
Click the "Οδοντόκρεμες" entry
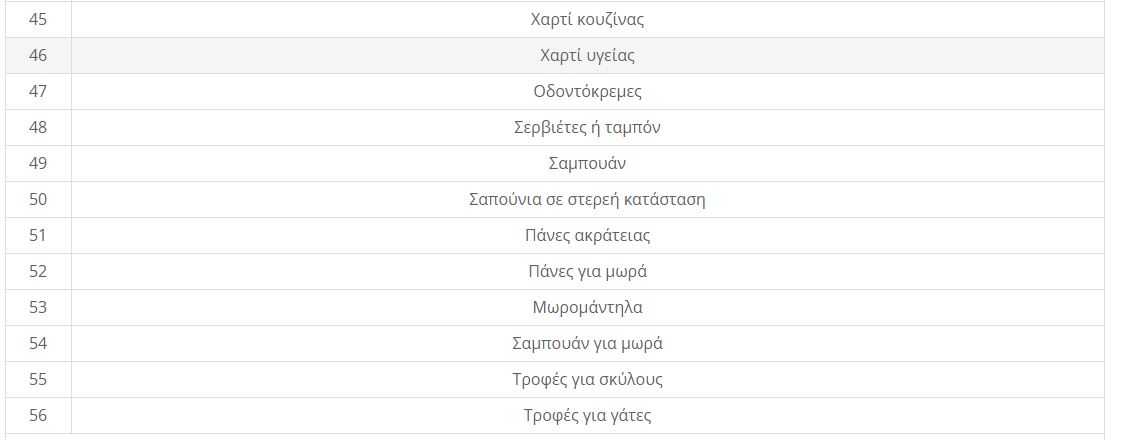[587, 92]
